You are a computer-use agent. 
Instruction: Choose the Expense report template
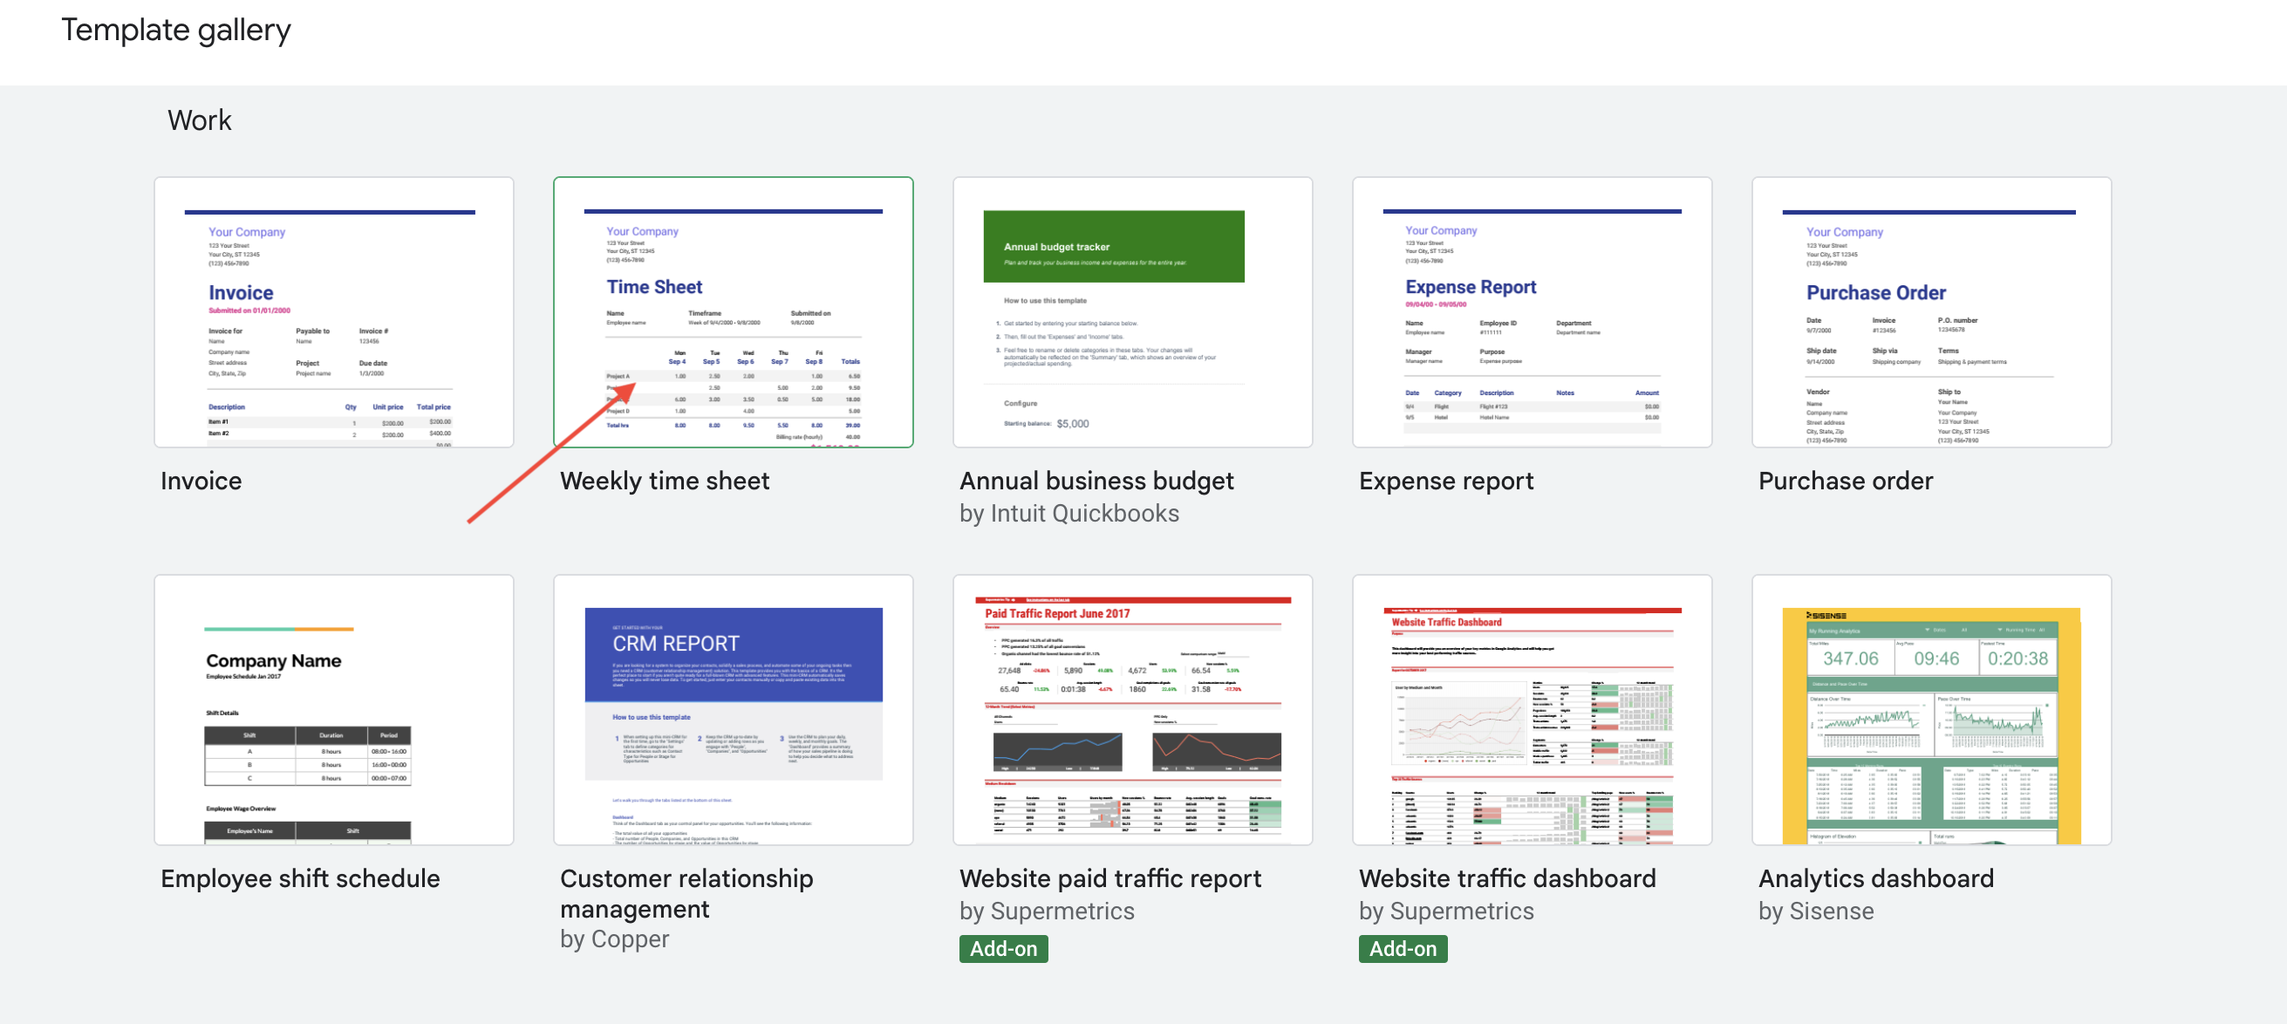(x=1531, y=312)
